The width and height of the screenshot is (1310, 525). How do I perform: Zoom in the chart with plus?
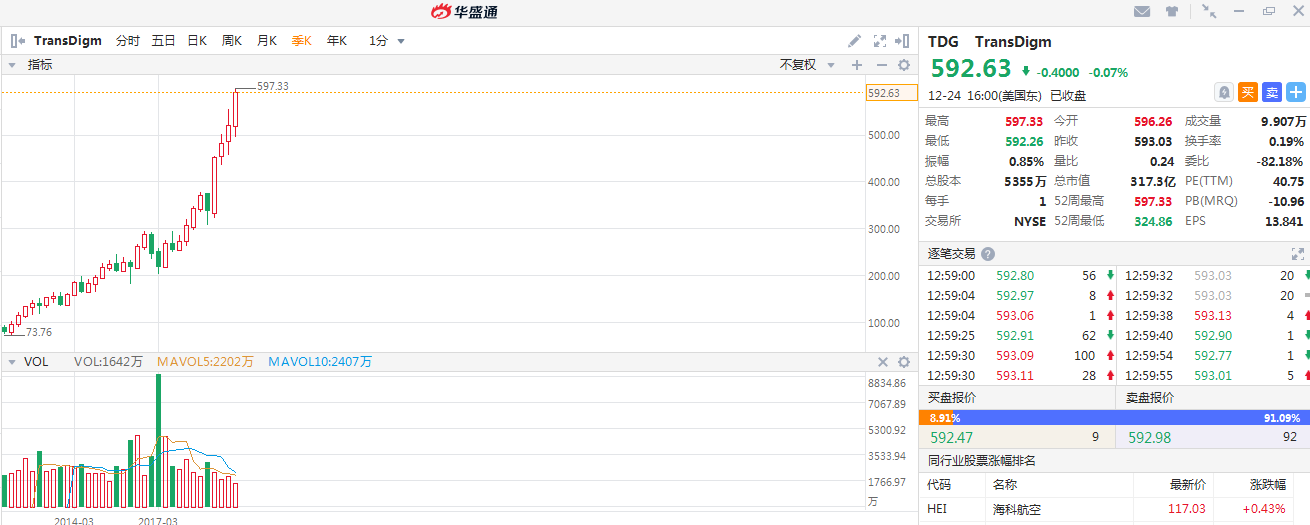[856, 65]
